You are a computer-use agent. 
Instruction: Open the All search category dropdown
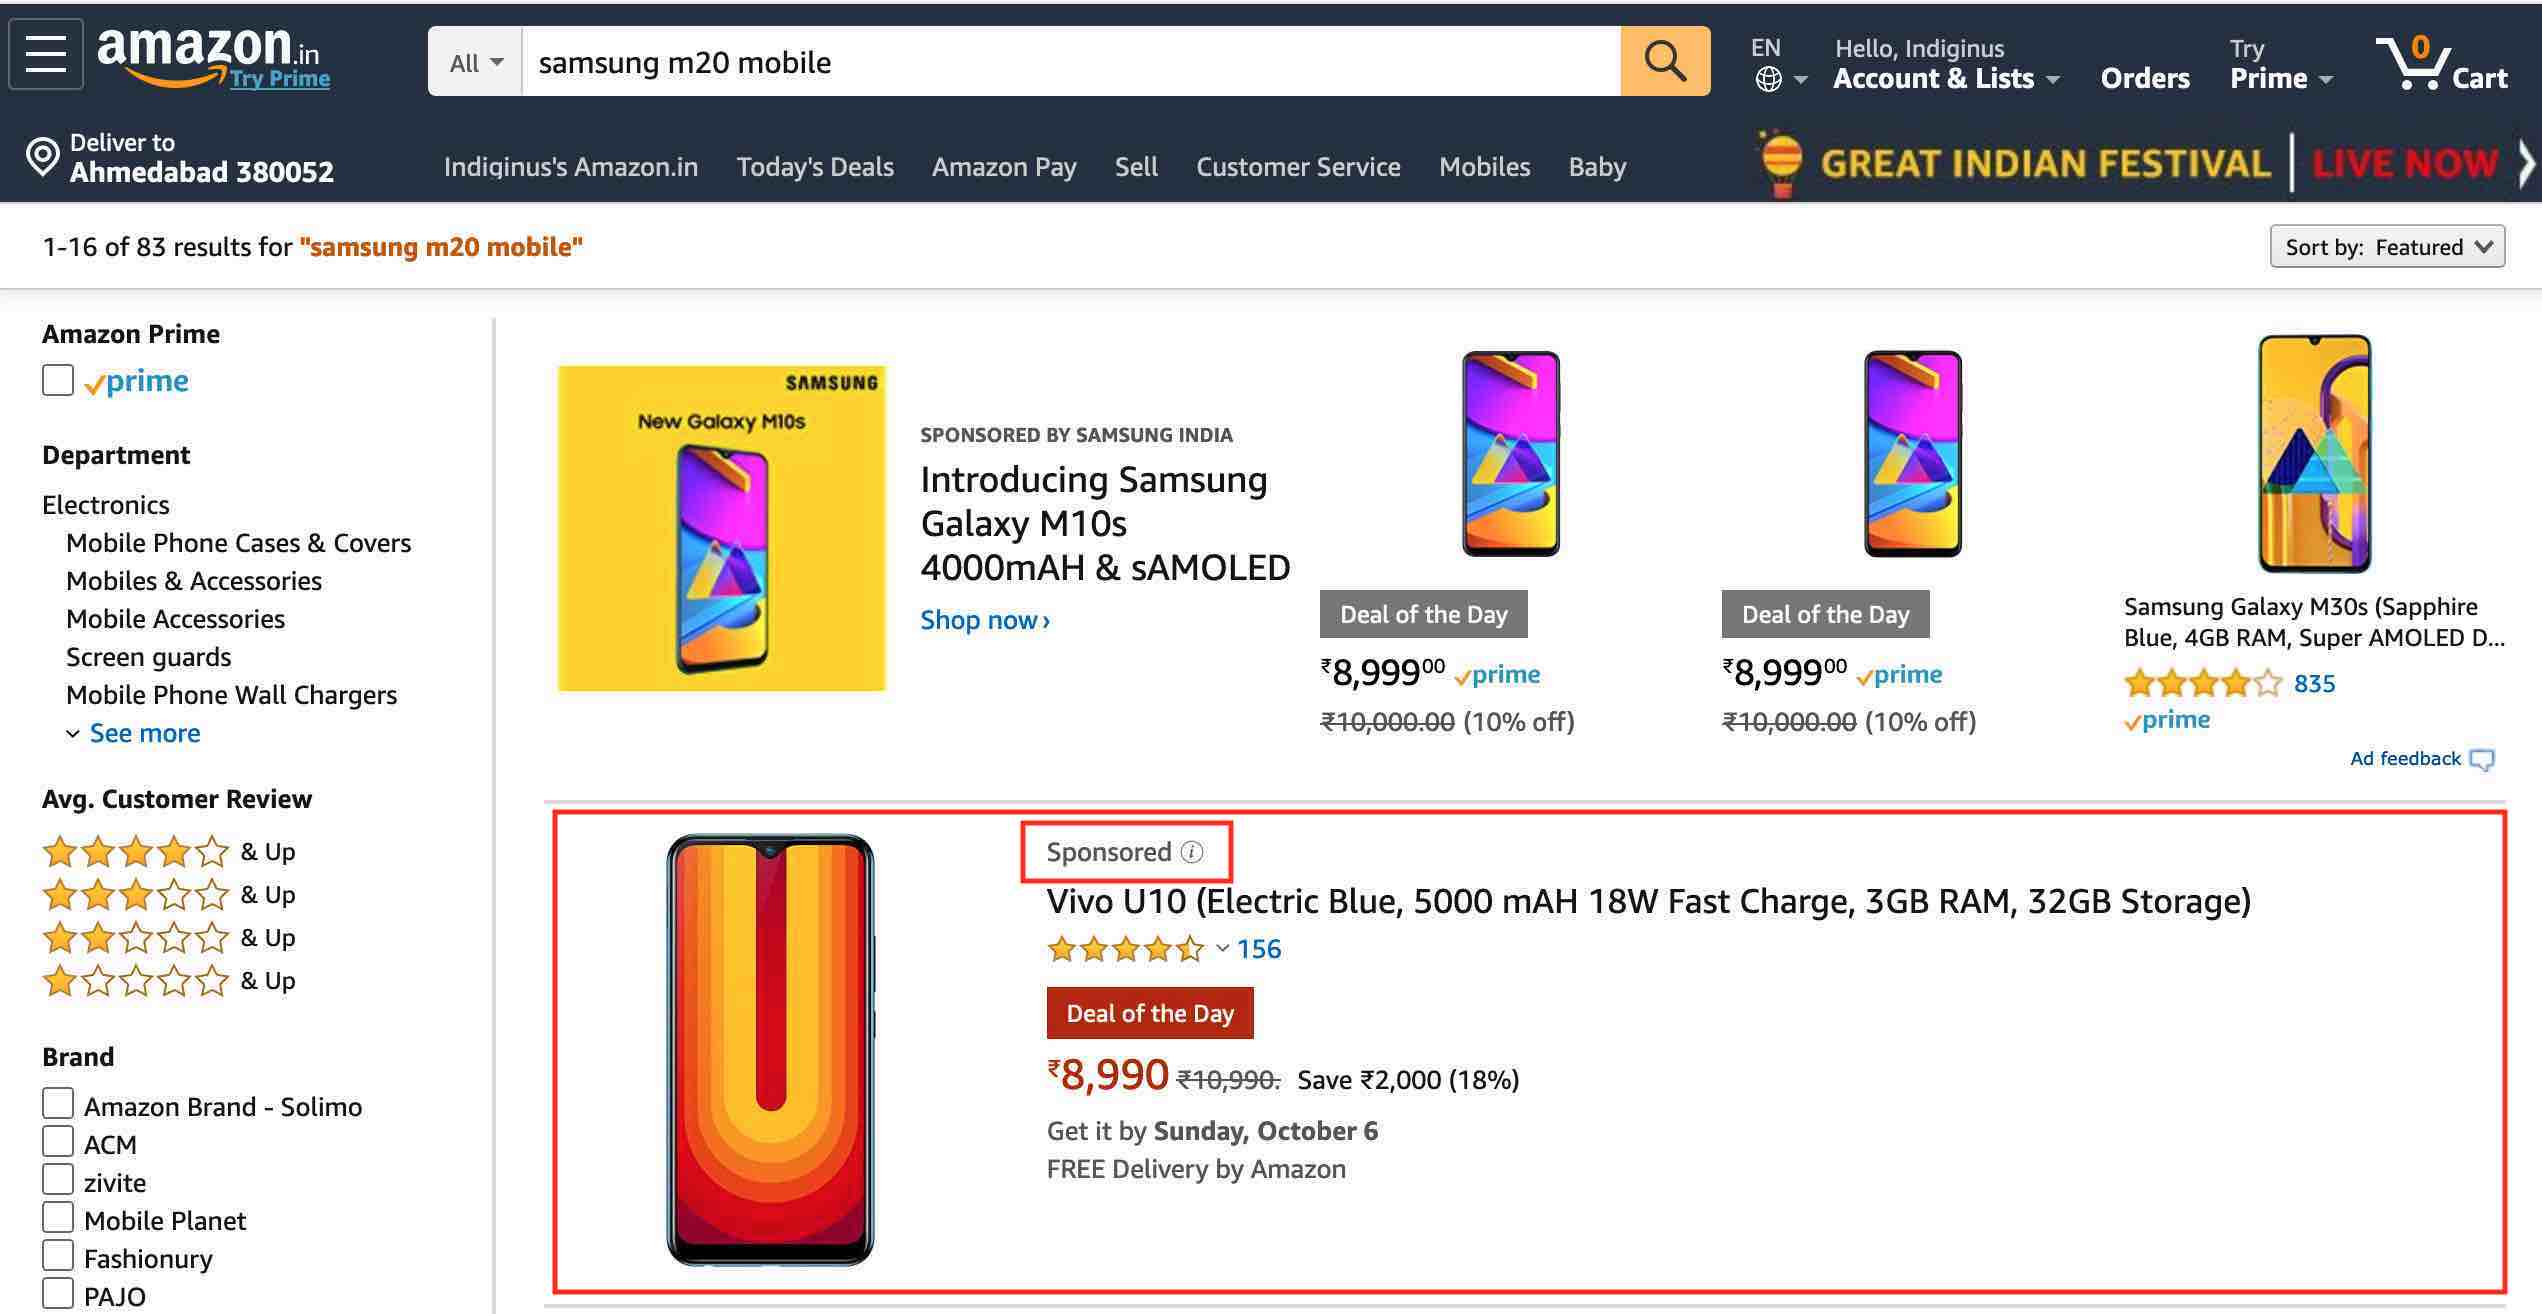[473, 61]
